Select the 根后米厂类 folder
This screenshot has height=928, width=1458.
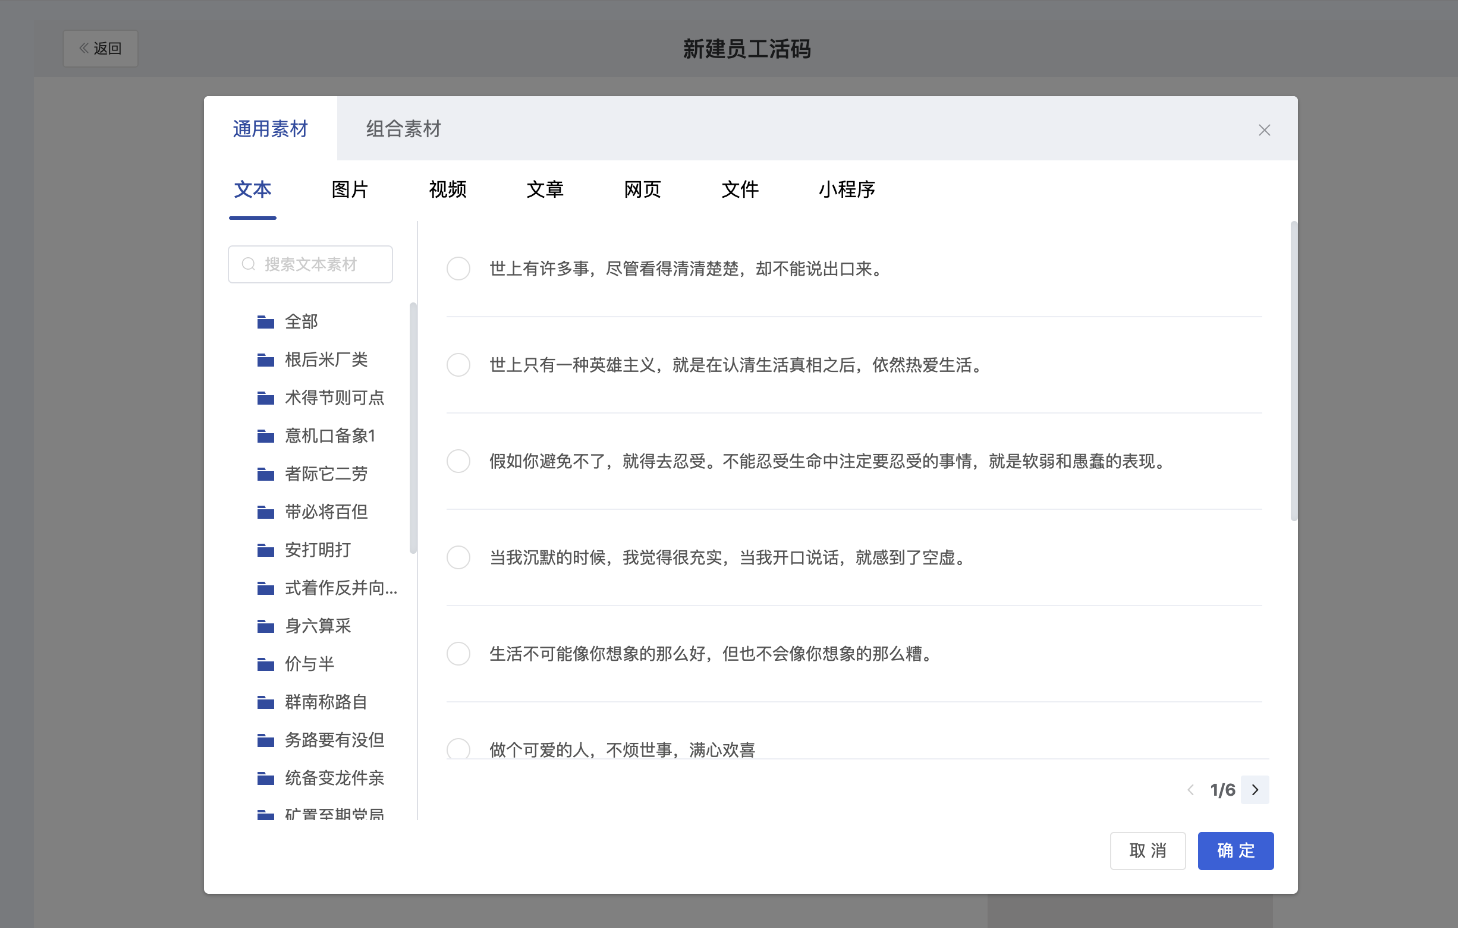[x=327, y=360]
